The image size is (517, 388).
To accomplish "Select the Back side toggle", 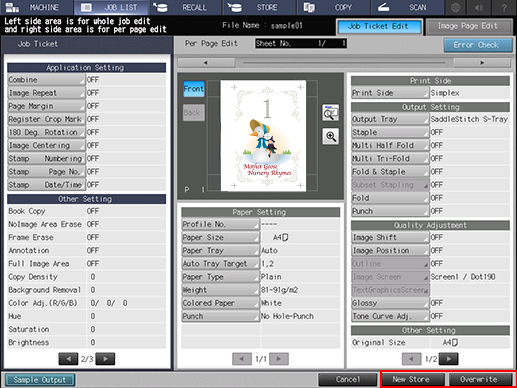I will [x=194, y=113].
